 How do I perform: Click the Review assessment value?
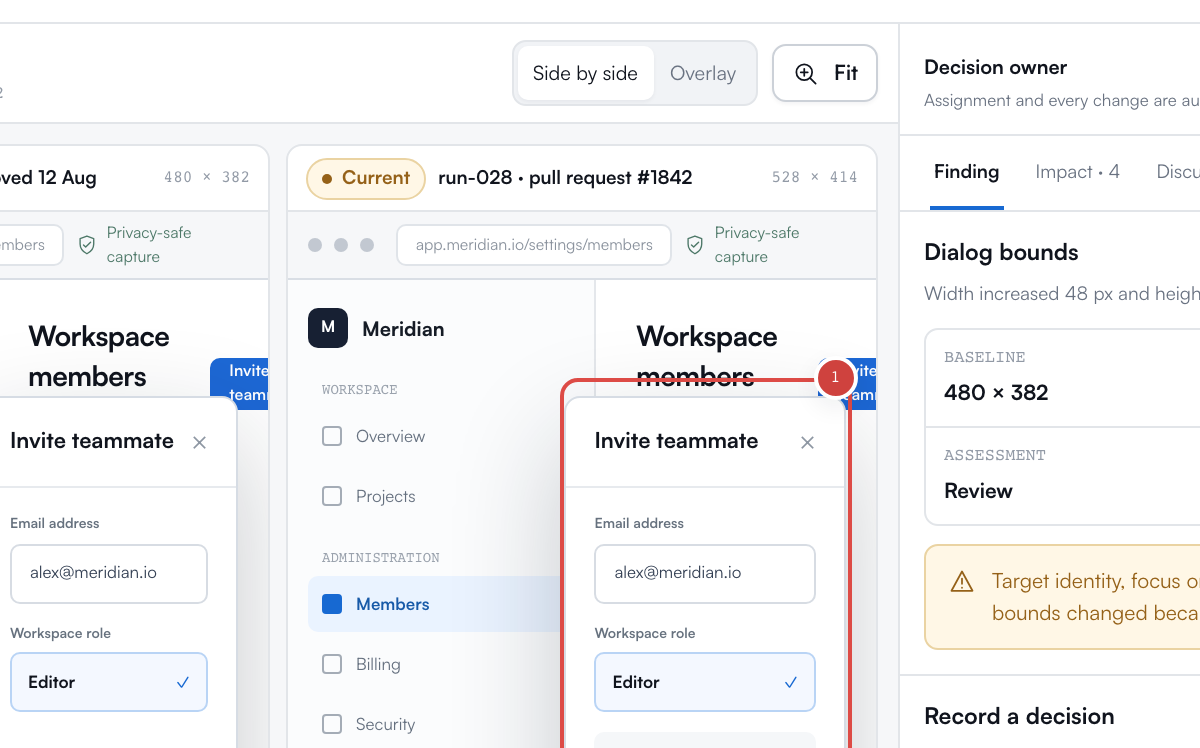pos(978,491)
